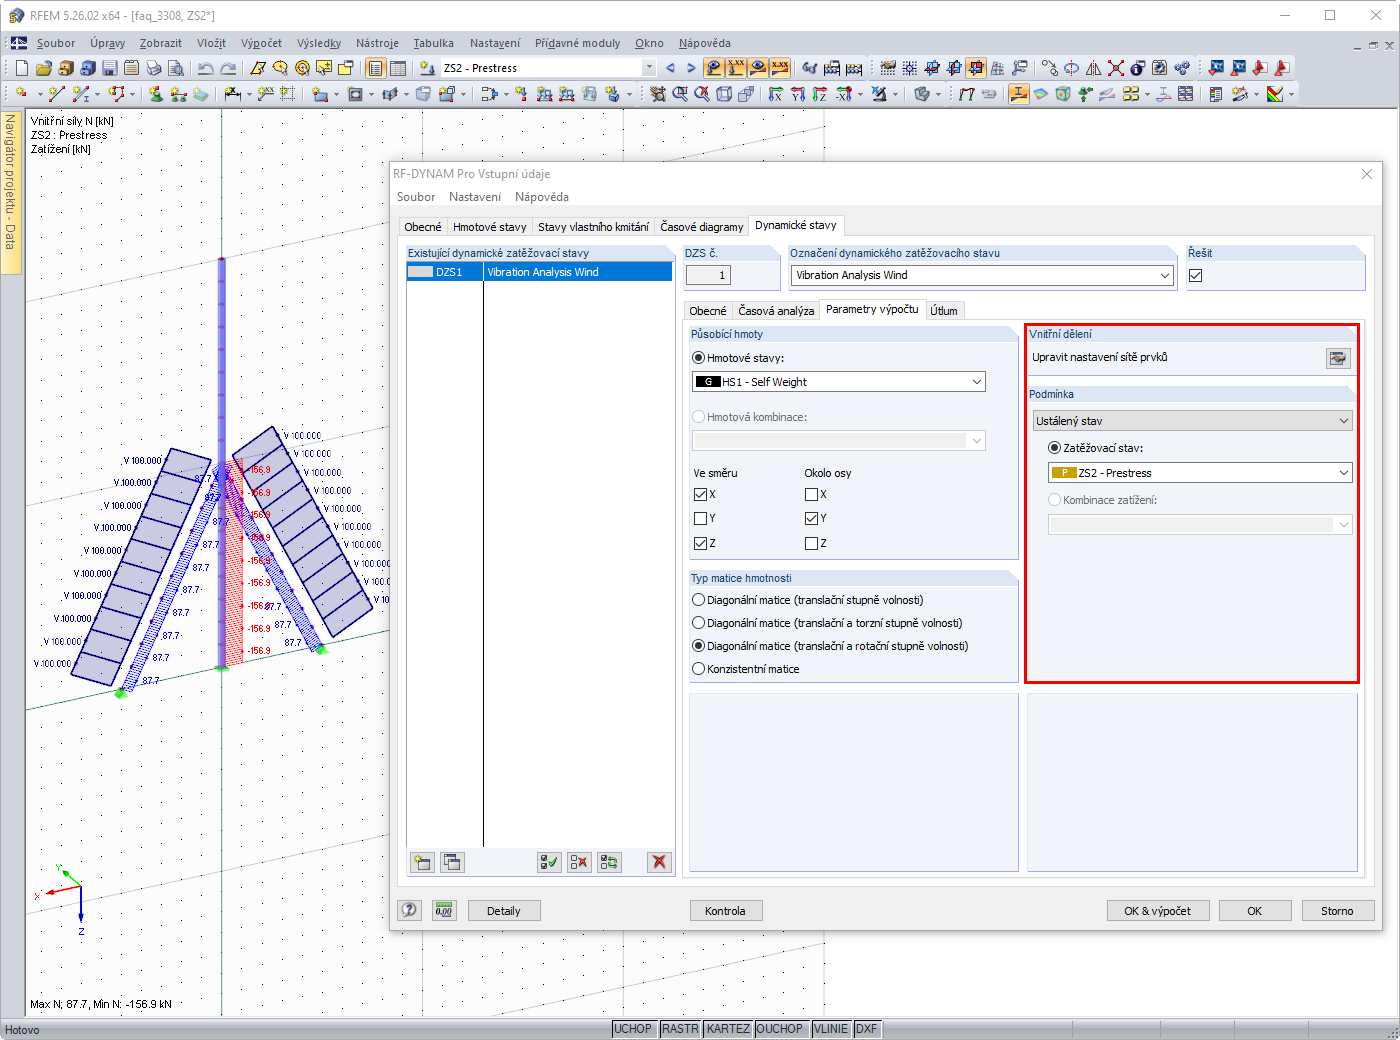Toggle the Řešit checkbox
The height and width of the screenshot is (1040, 1400).
click(x=1196, y=276)
